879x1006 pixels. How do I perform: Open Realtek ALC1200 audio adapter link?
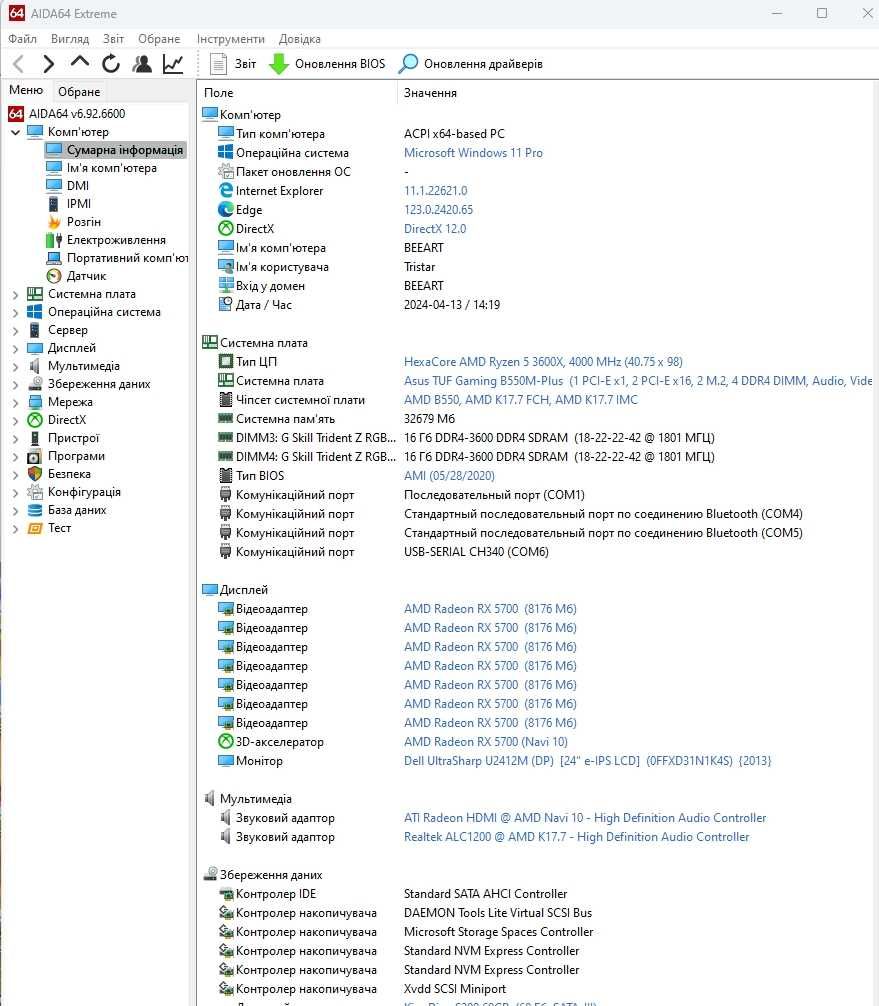pos(576,837)
